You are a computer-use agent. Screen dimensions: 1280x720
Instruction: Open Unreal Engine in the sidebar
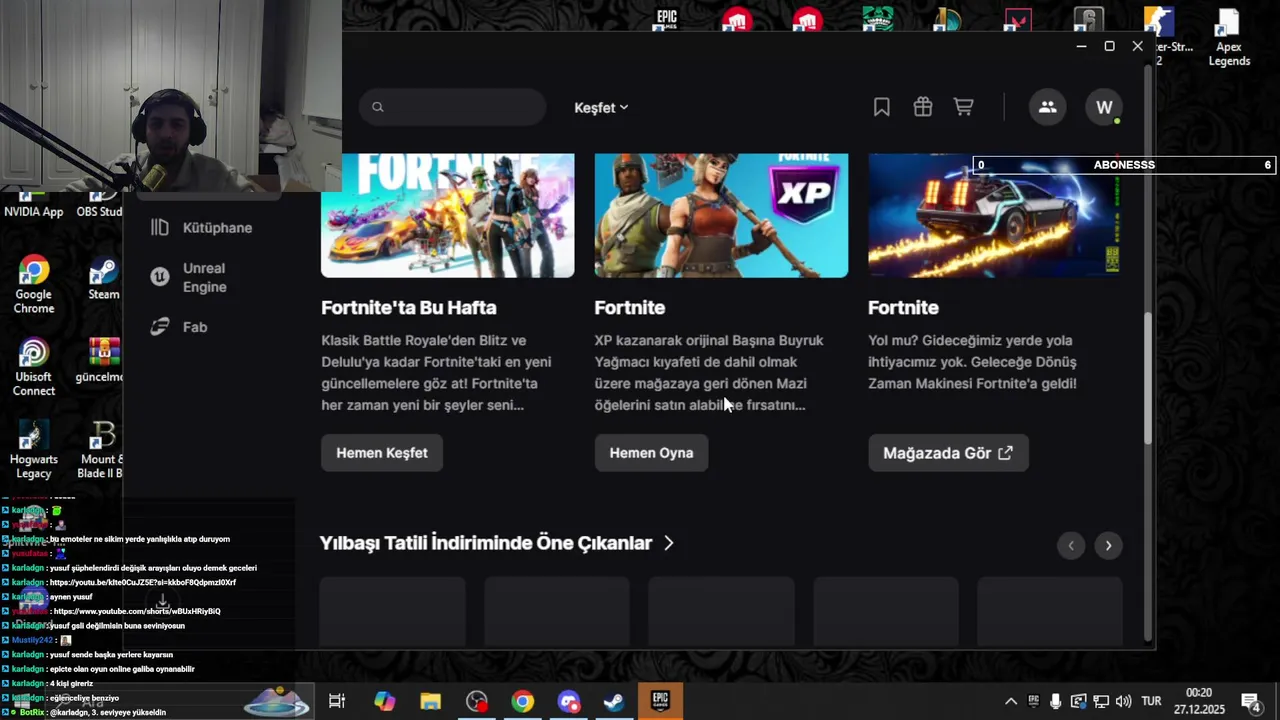[x=204, y=277]
